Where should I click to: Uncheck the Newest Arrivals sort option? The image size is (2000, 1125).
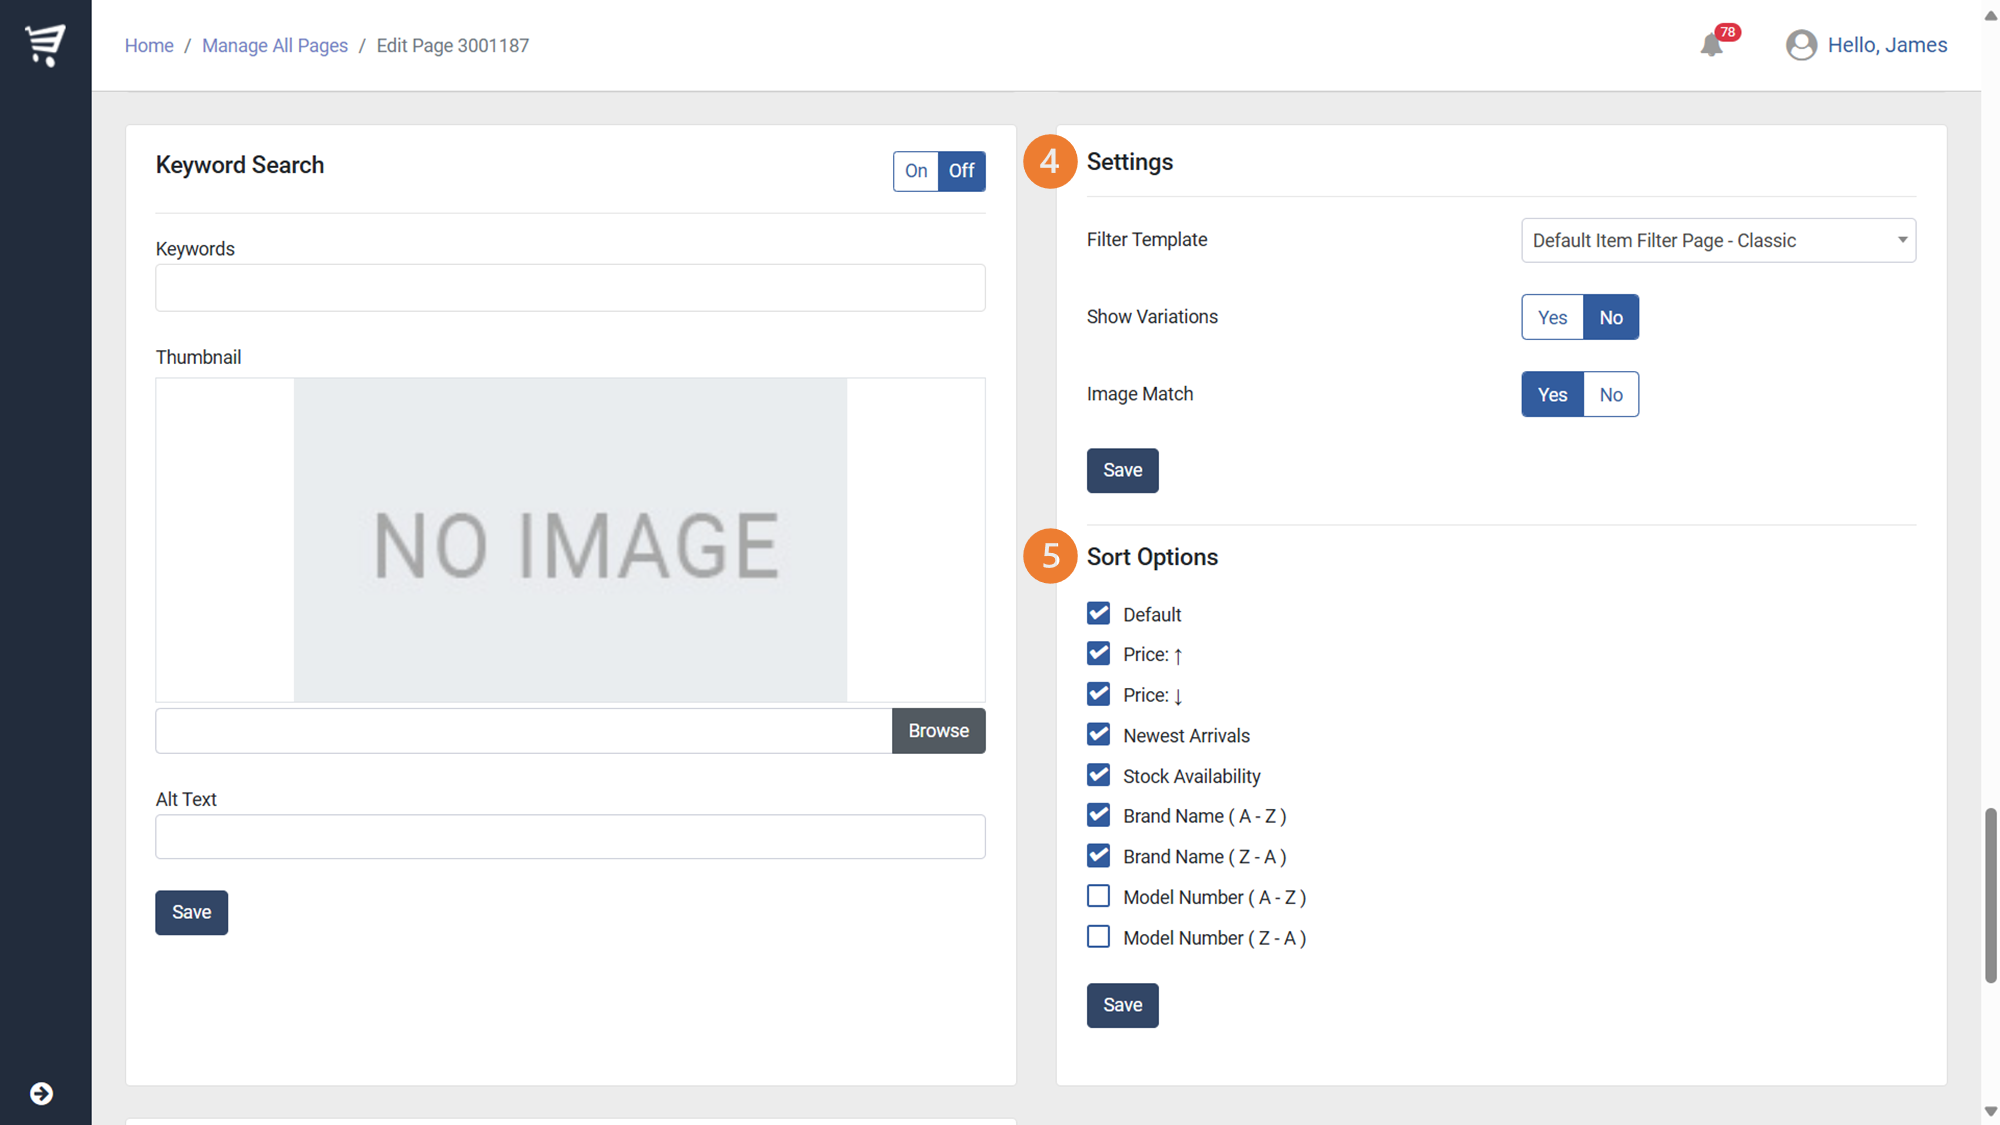click(1098, 735)
